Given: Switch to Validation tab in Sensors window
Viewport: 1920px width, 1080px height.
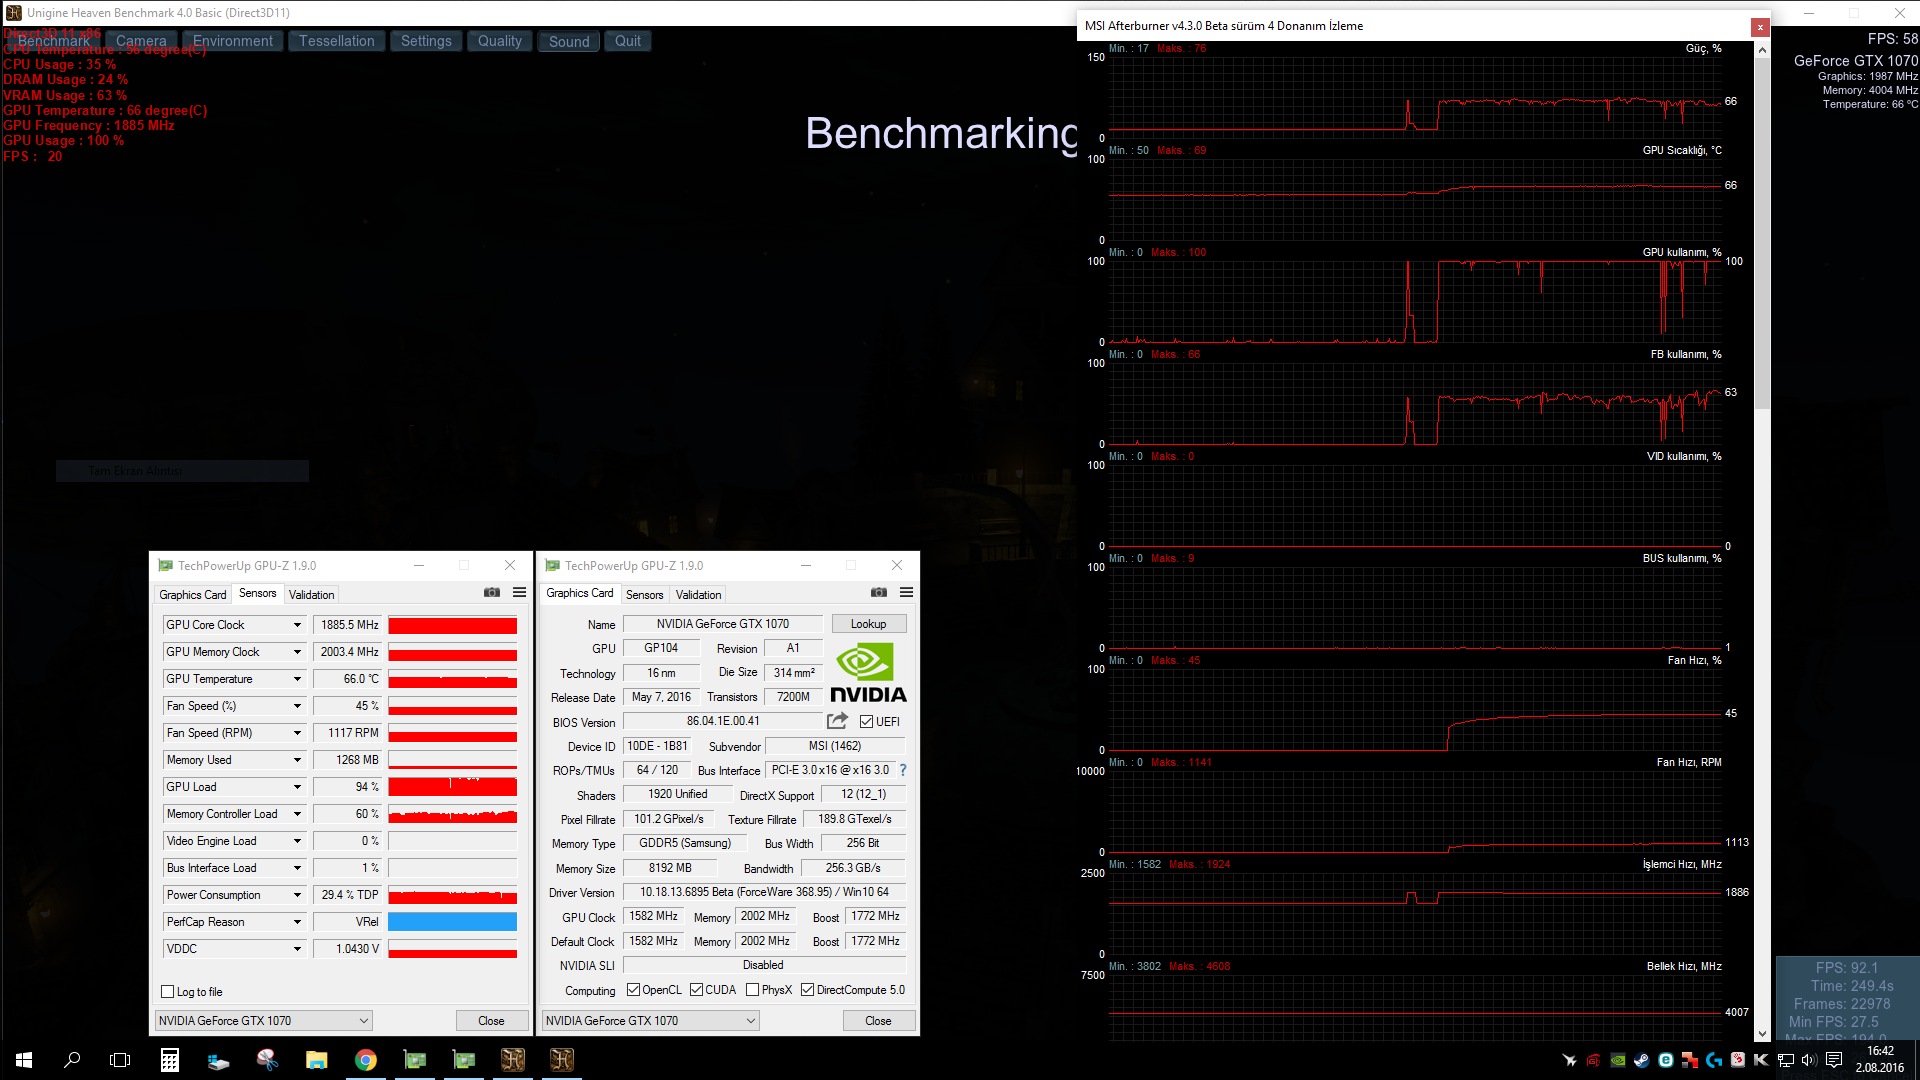Looking at the screenshot, I should 312,595.
